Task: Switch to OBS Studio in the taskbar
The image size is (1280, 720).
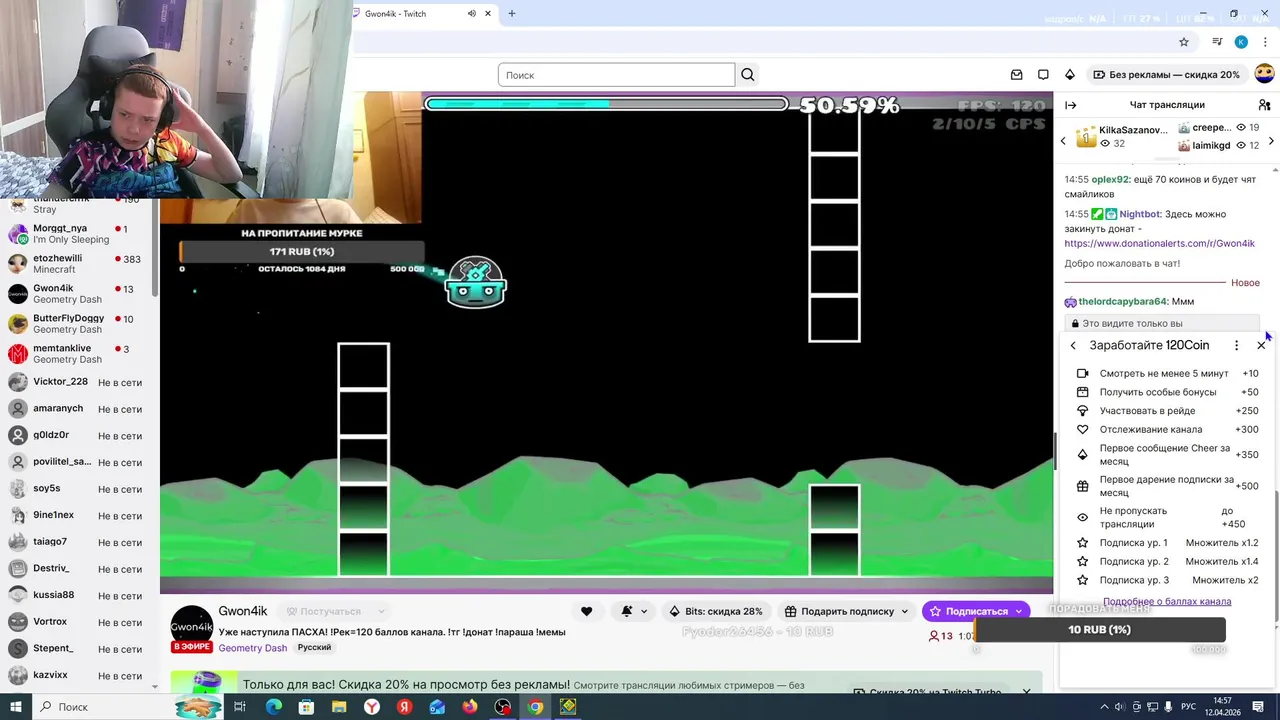Action: click(x=503, y=707)
